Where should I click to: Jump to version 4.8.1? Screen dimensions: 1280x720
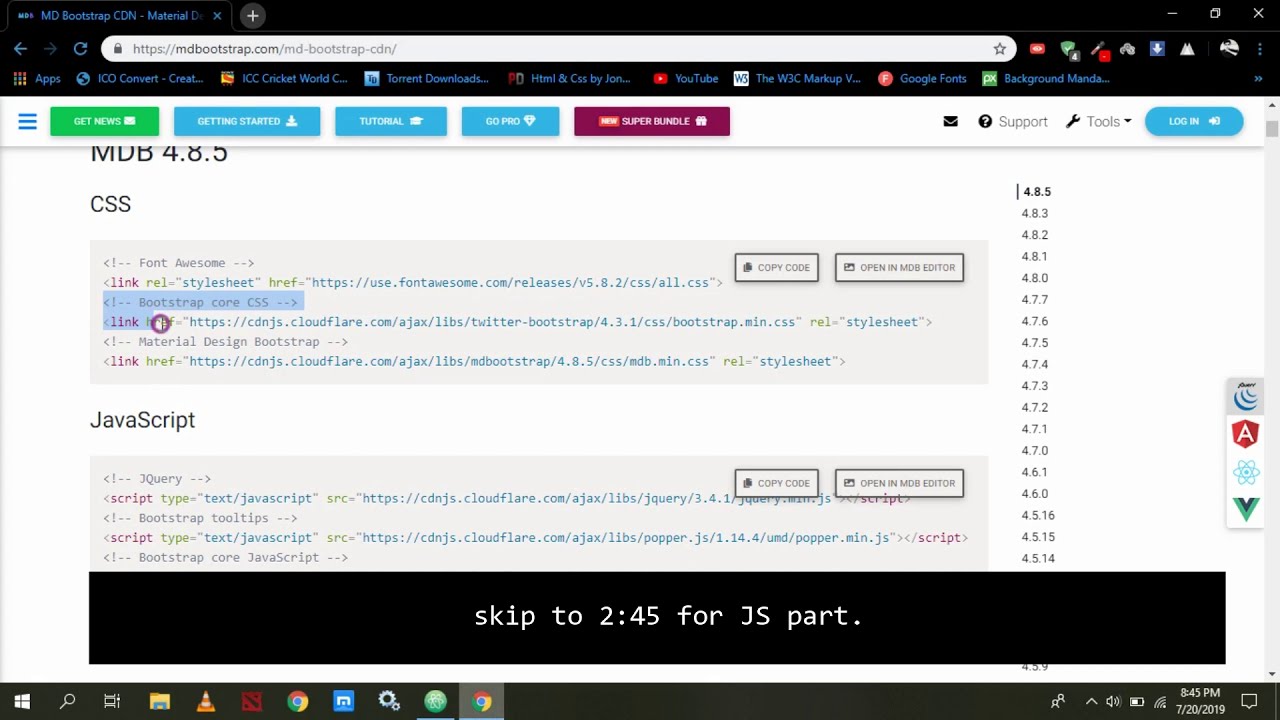(x=1034, y=256)
